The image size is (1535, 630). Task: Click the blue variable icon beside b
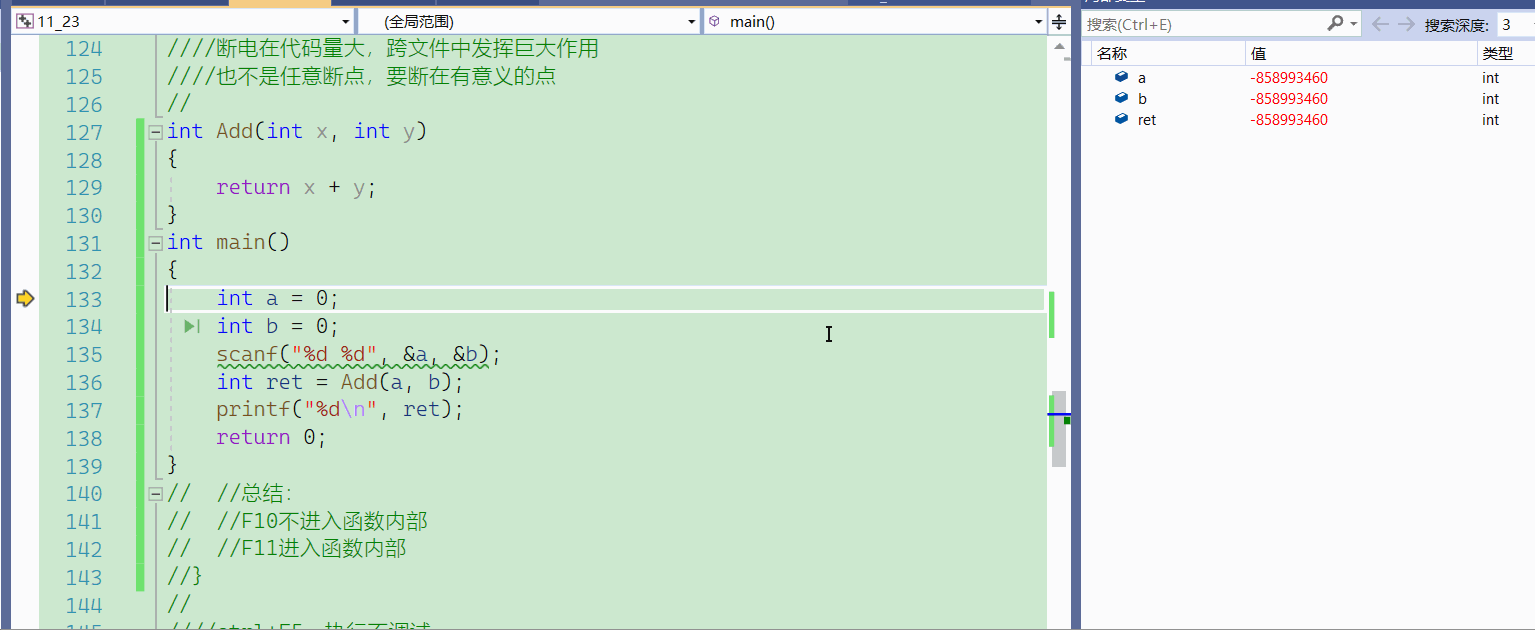pos(1122,98)
